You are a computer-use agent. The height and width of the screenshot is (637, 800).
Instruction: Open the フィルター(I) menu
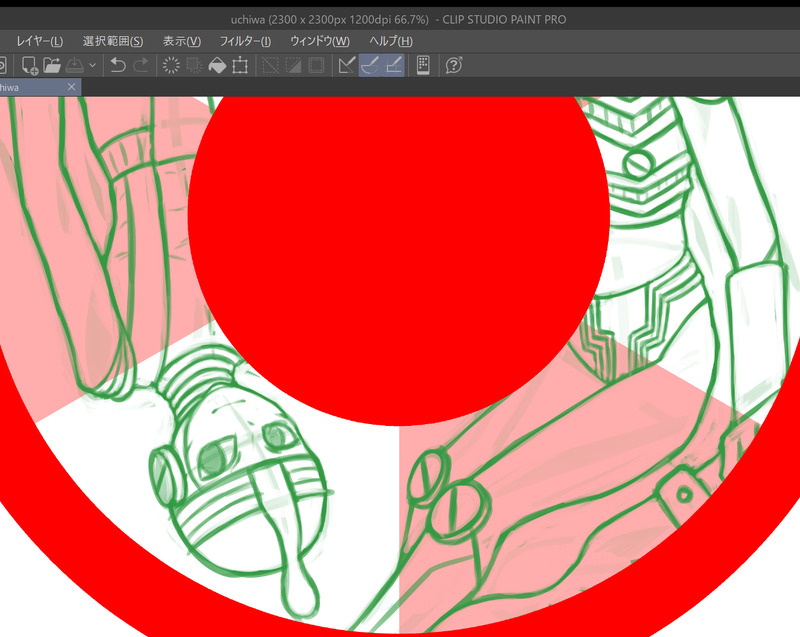point(245,41)
